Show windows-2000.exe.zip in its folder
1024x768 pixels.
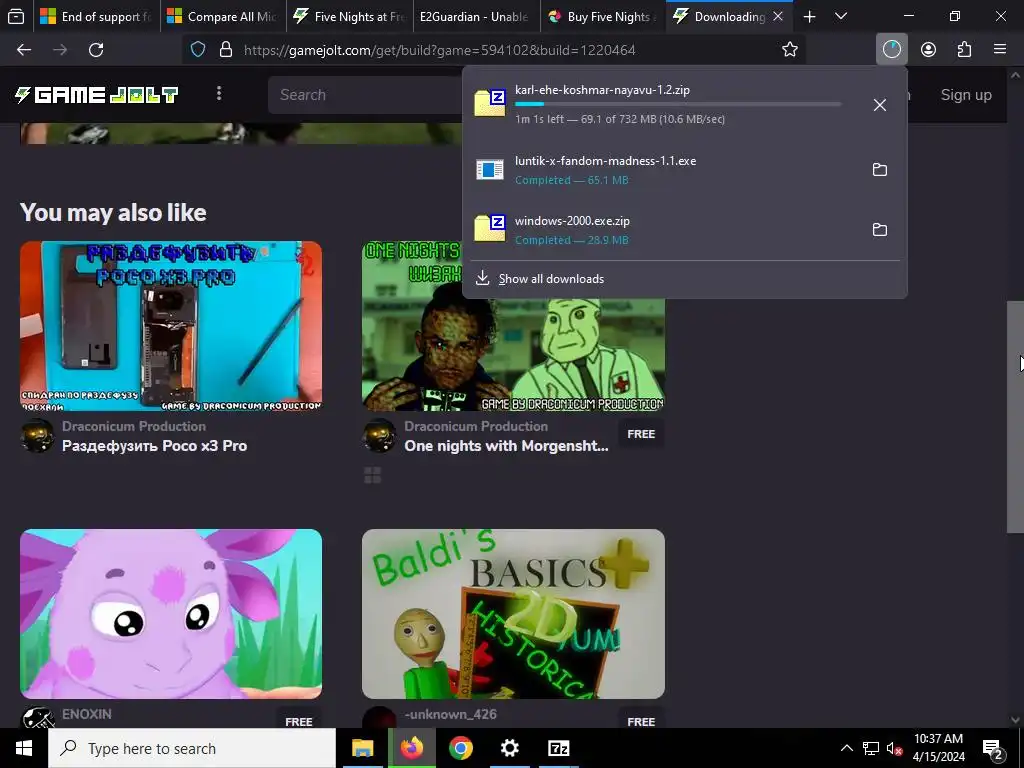pyautogui.click(x=880, y=229)
